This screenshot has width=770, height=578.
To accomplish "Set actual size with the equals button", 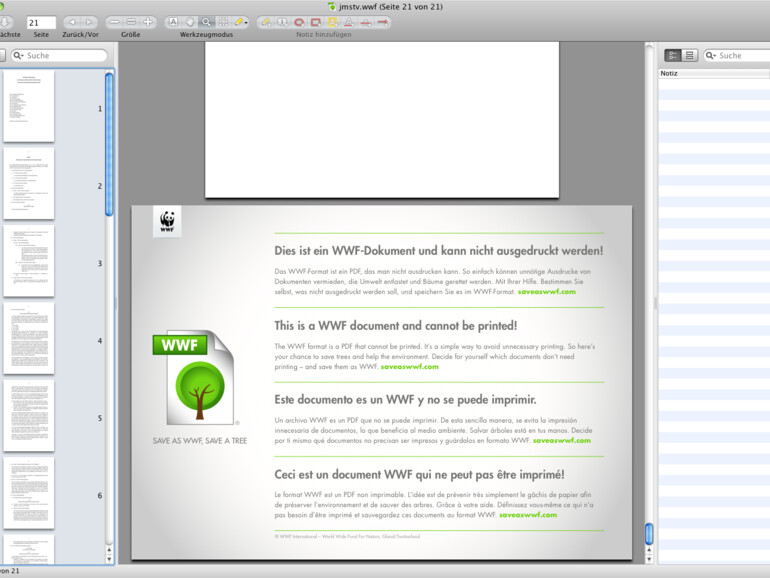I will click(x=131, y=22).
